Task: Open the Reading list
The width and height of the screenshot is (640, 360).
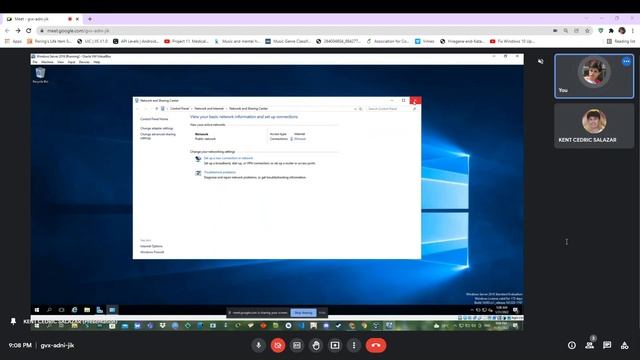Action: coord(621,41)
